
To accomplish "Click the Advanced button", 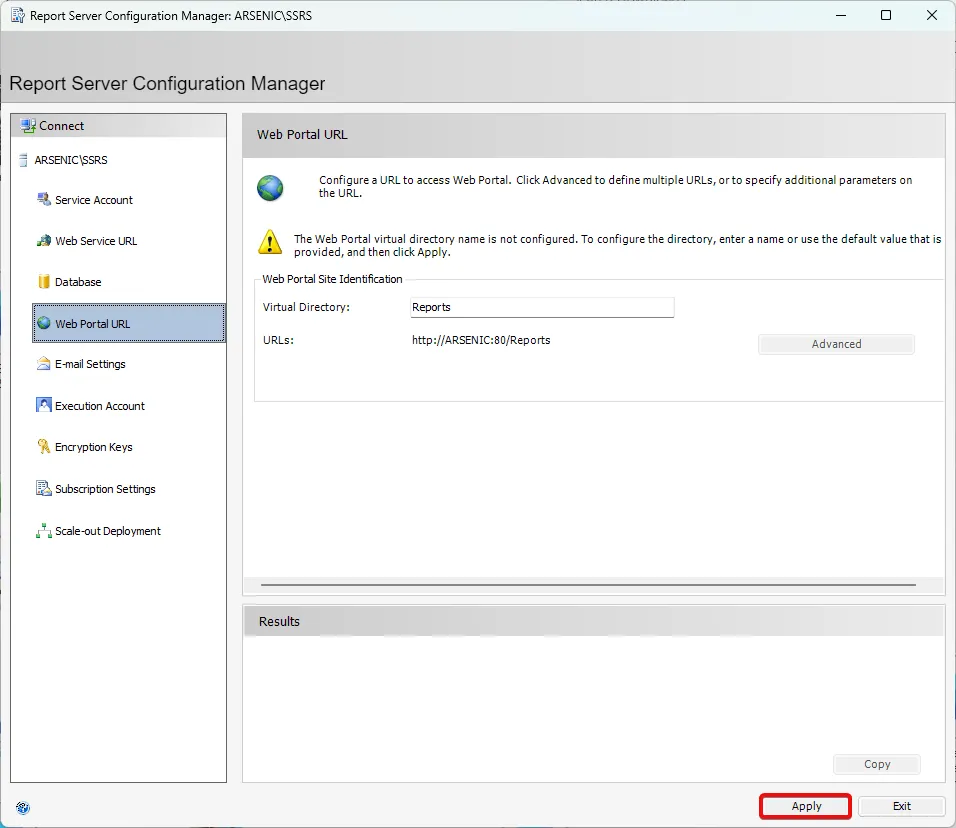I will [836, 344].
